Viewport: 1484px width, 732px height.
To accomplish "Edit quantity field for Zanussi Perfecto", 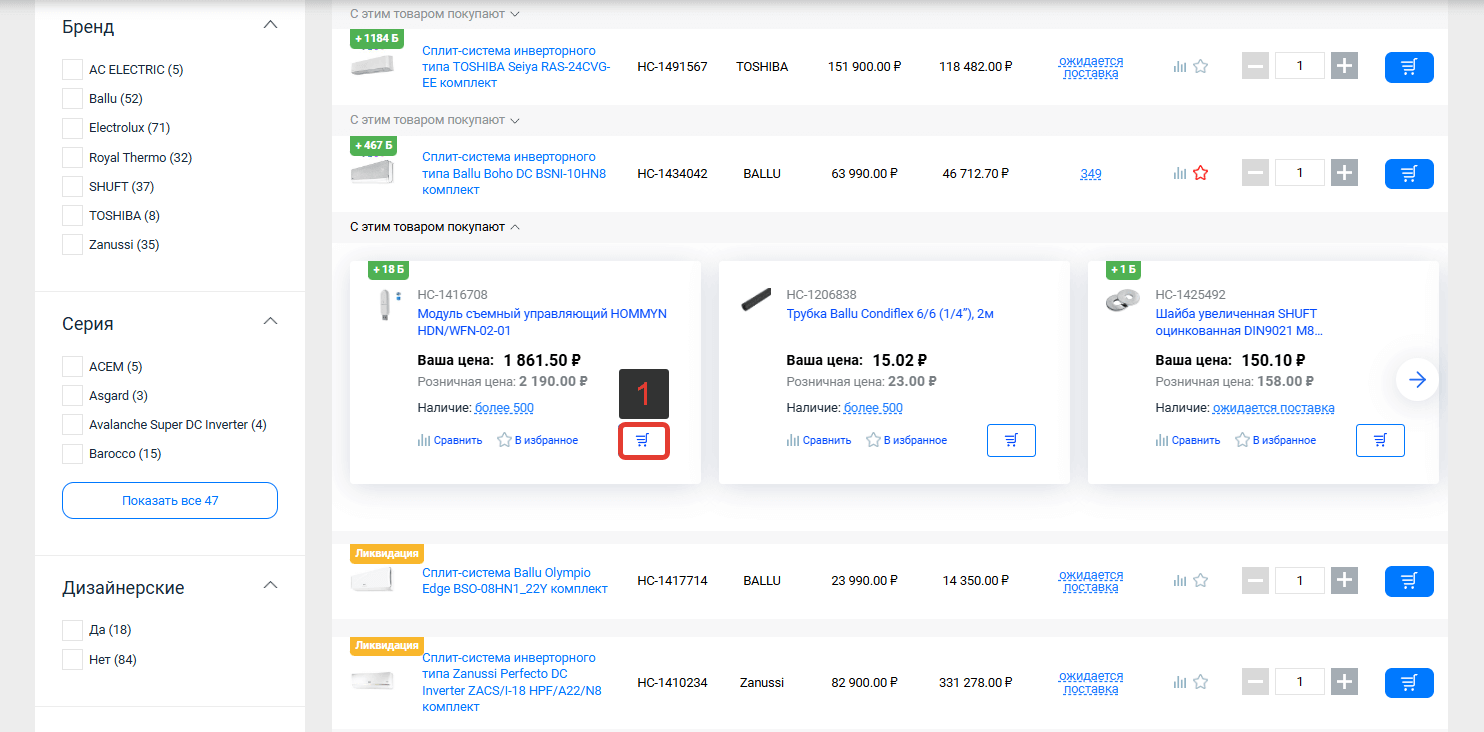I will (x=1300, y=683).
